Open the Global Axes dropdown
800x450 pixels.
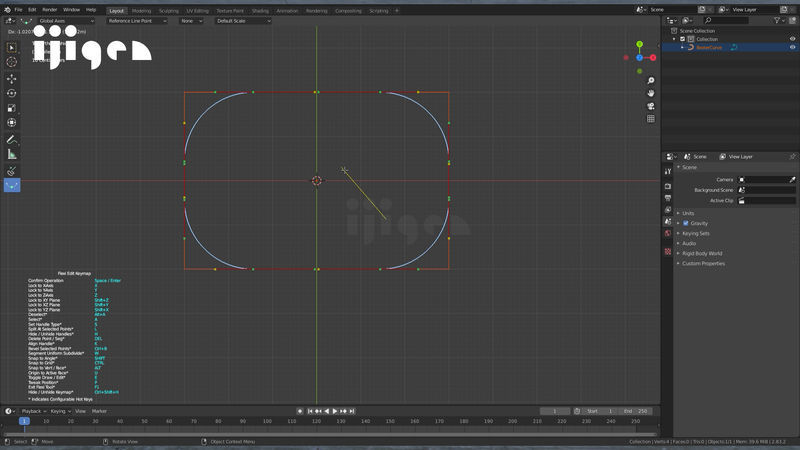[x=65, y=21]
